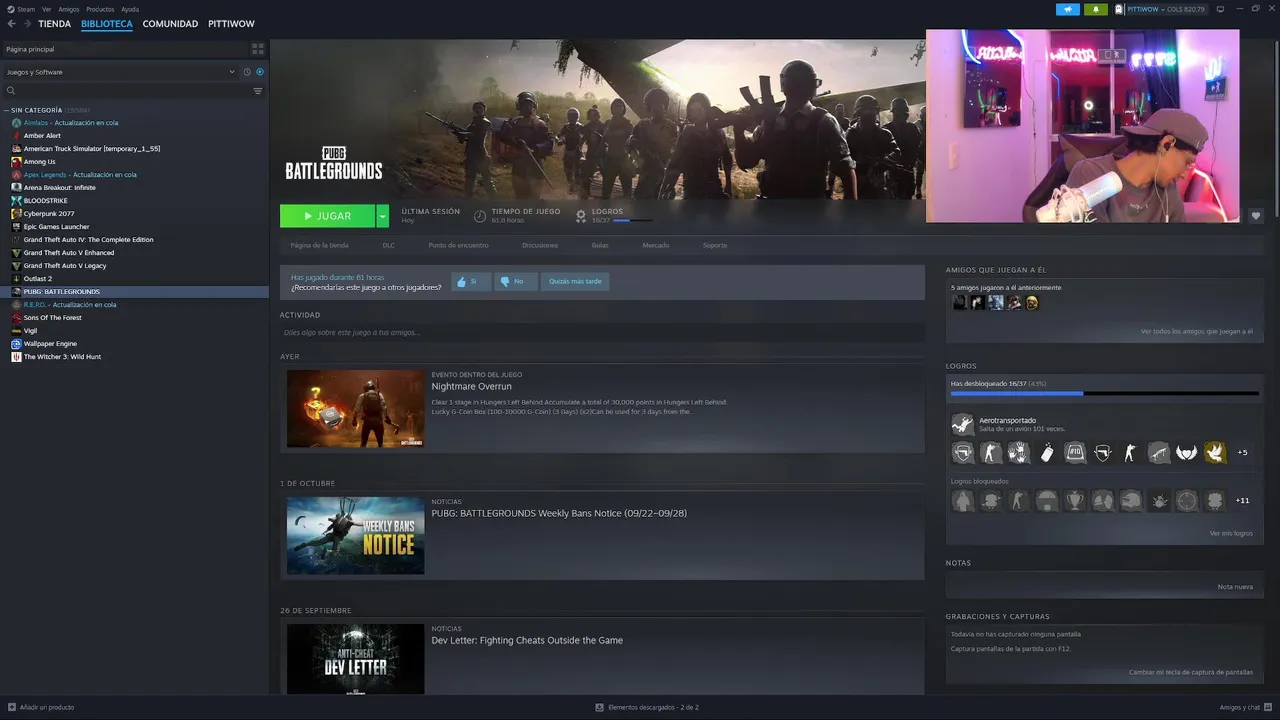Open advanced library filter options

(x=258, y=91)
